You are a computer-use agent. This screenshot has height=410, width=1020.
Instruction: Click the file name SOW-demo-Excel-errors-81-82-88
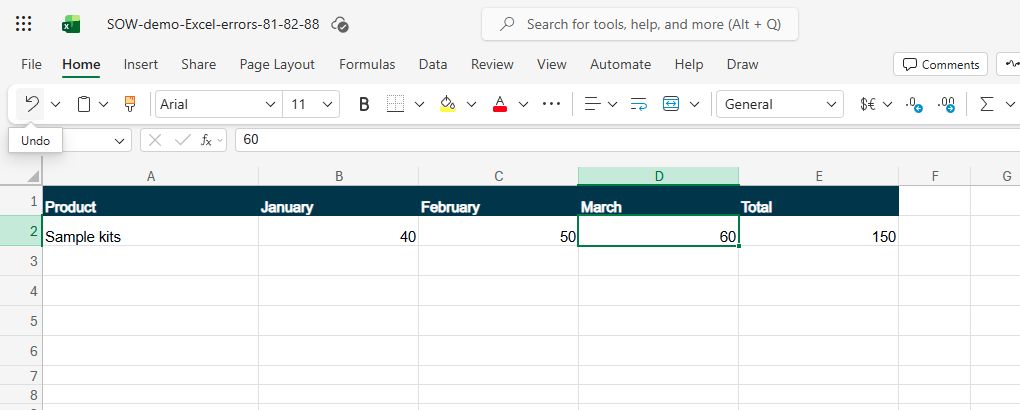point(213,24)
